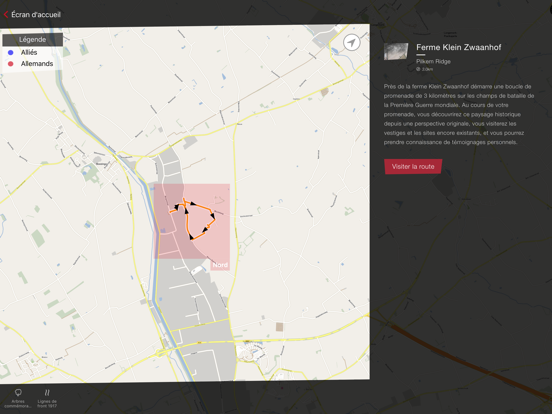552x414 pixels.
Task: Select the blue Alliés legend dot
Action: (x=11, y=52)
